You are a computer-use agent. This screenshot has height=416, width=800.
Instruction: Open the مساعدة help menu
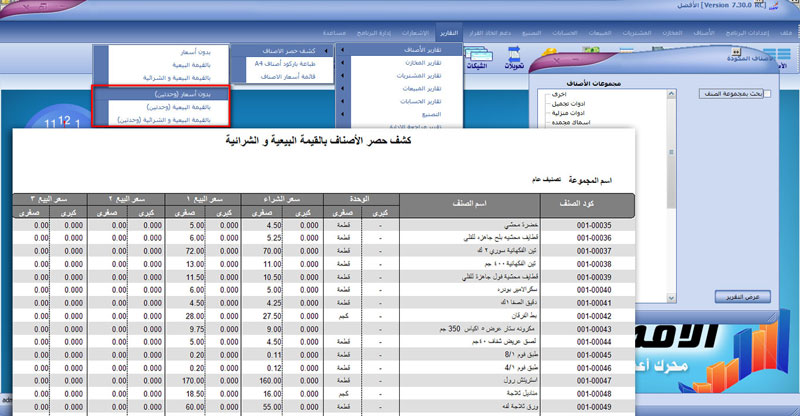tap(334, 33)
